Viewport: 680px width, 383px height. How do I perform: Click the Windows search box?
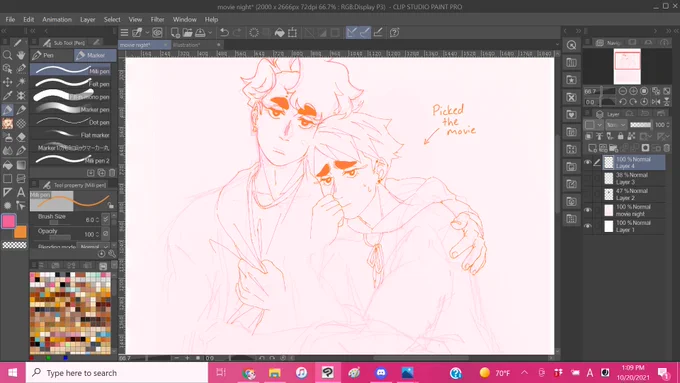[x=117, y=373]
